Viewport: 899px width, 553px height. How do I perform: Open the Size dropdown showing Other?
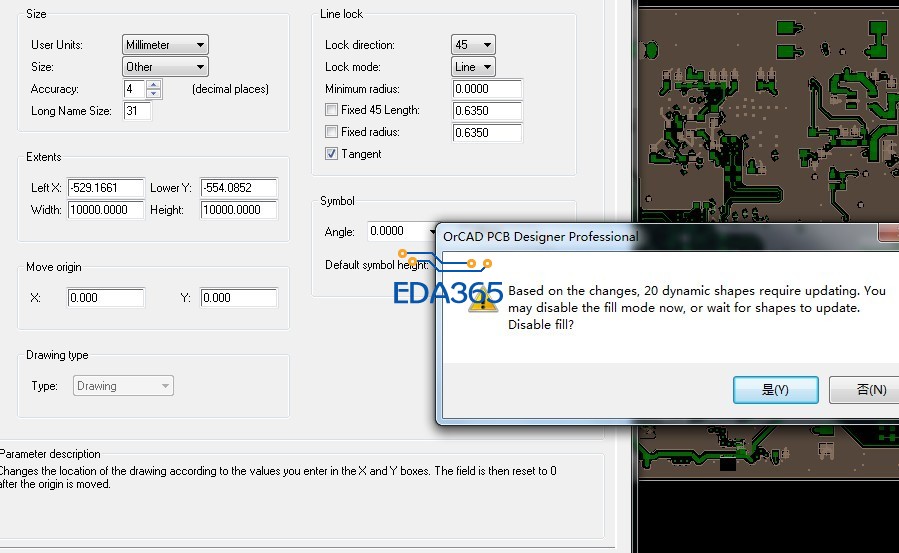[165, 67]
